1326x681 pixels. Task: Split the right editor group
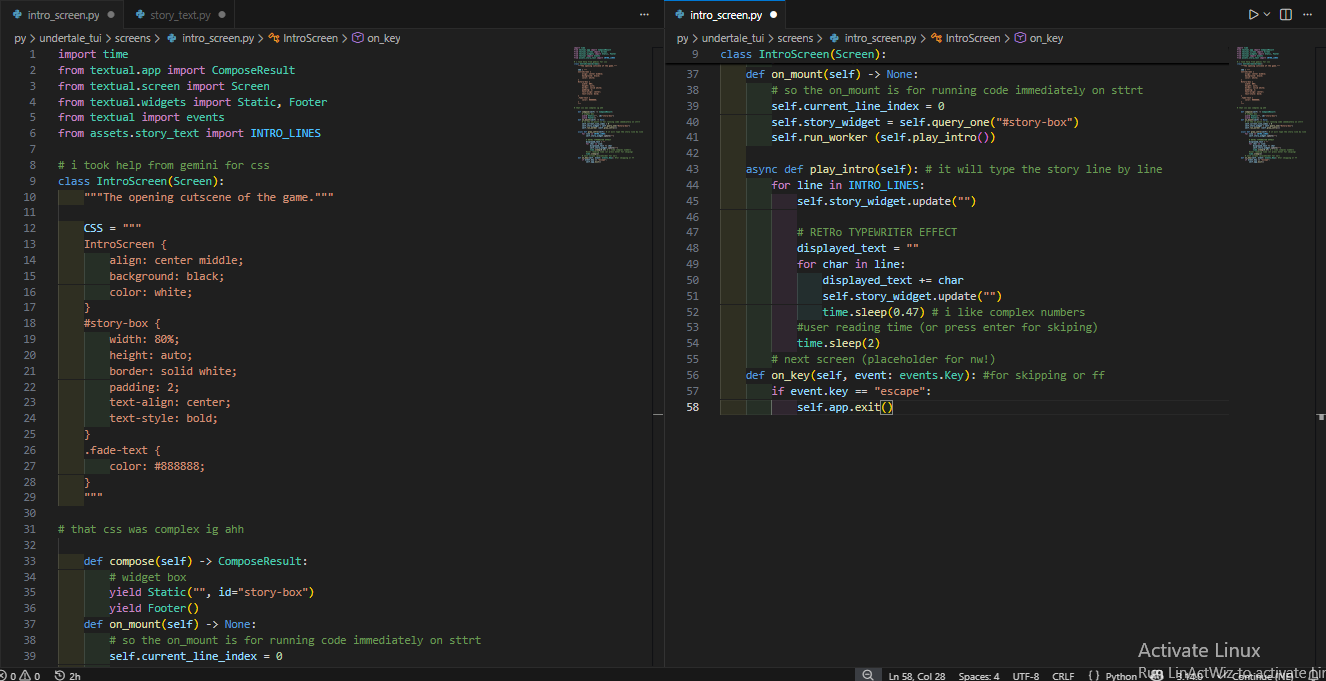(x=1286, y=15)
